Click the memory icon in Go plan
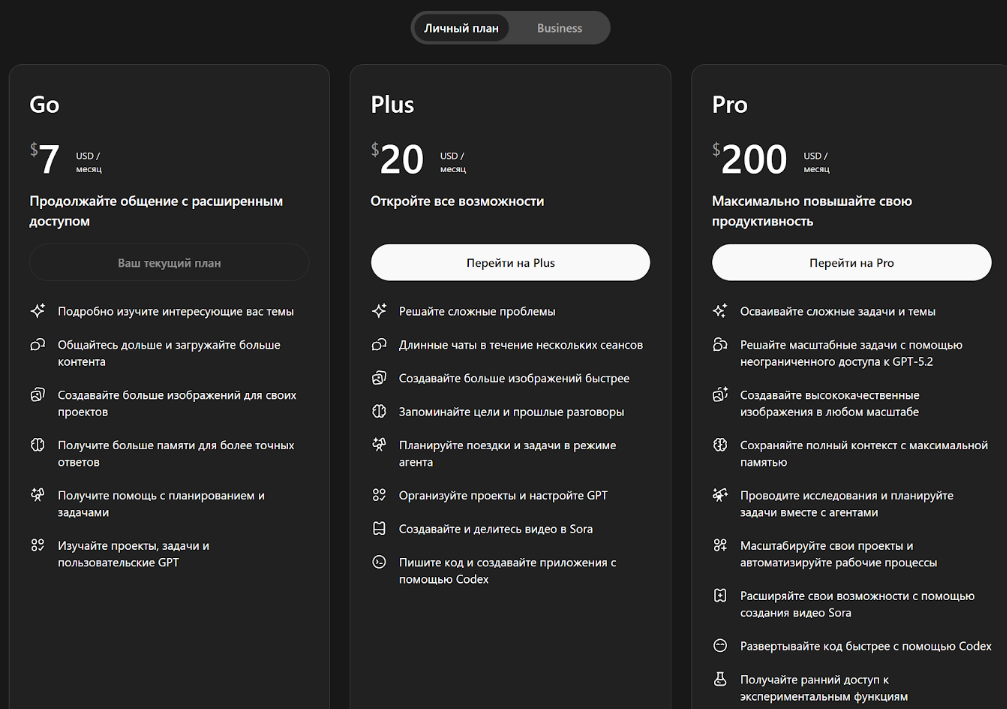Viewport: 1007px width, 709px height. click(38, 445)
